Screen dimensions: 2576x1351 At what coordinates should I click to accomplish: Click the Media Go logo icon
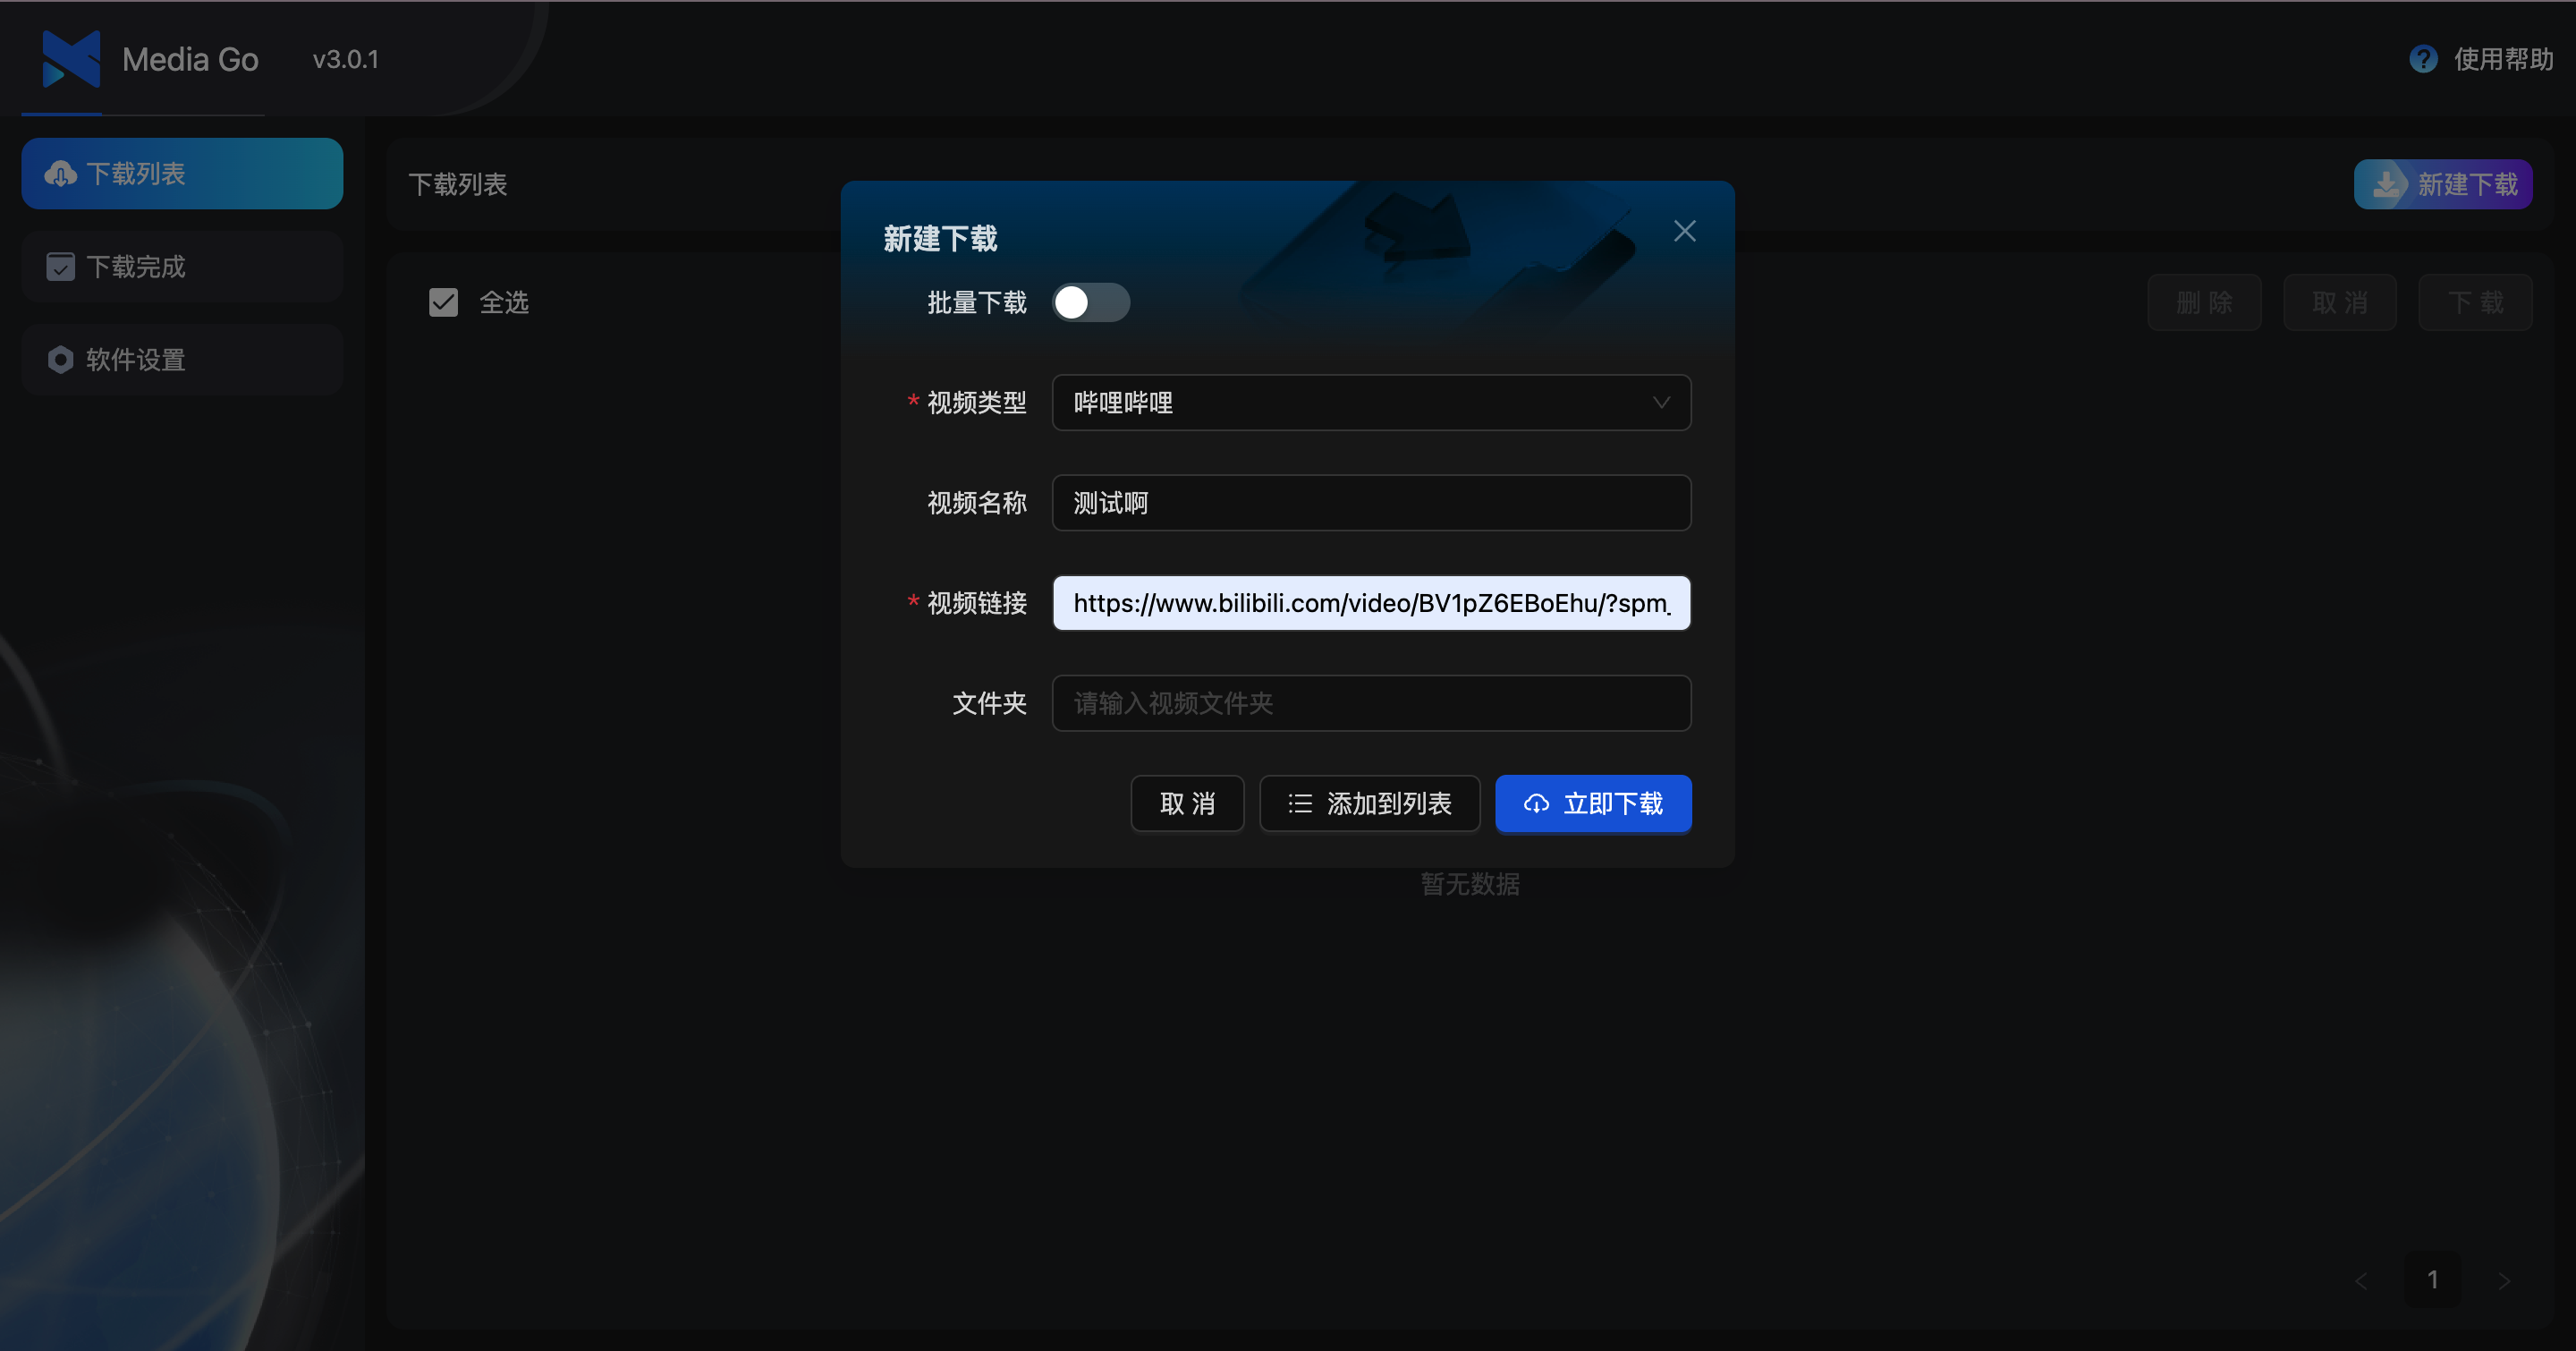71,58
